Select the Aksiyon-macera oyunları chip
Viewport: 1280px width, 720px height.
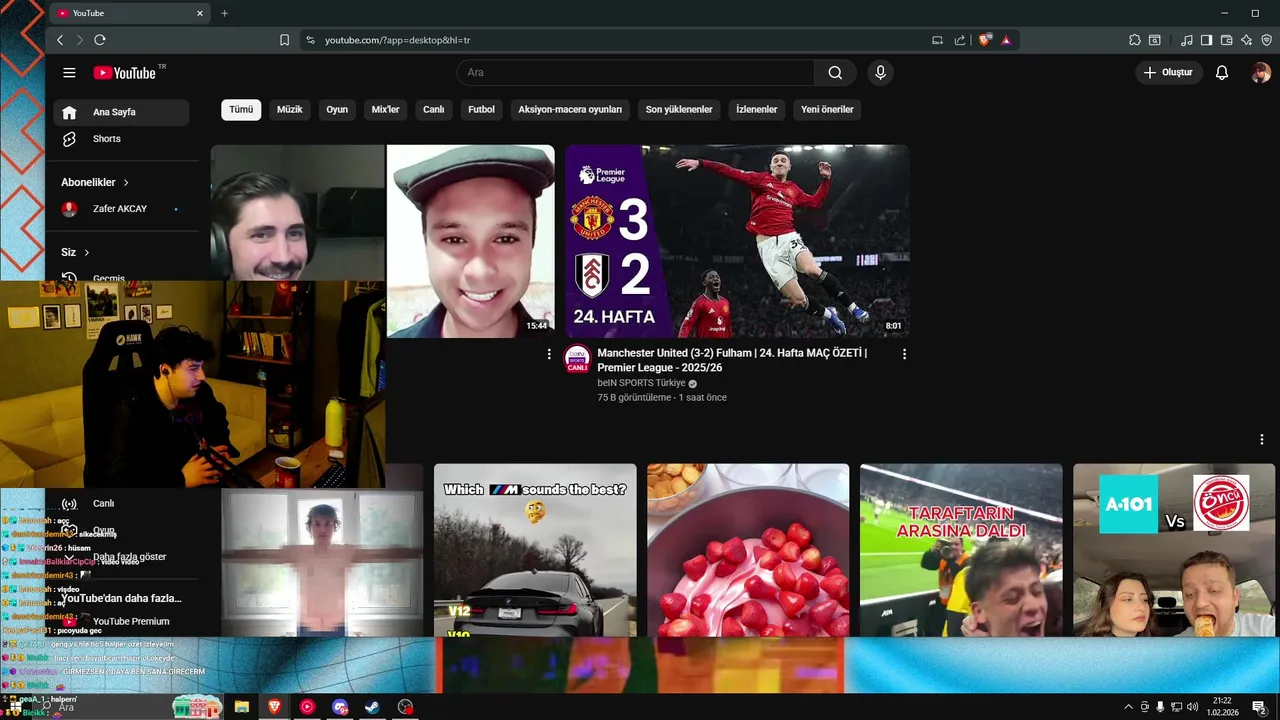[570, 109]
